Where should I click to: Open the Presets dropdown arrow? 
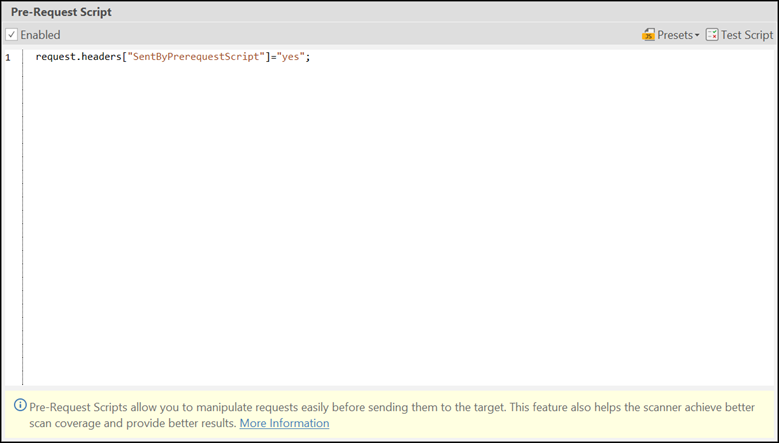[697, 35]
